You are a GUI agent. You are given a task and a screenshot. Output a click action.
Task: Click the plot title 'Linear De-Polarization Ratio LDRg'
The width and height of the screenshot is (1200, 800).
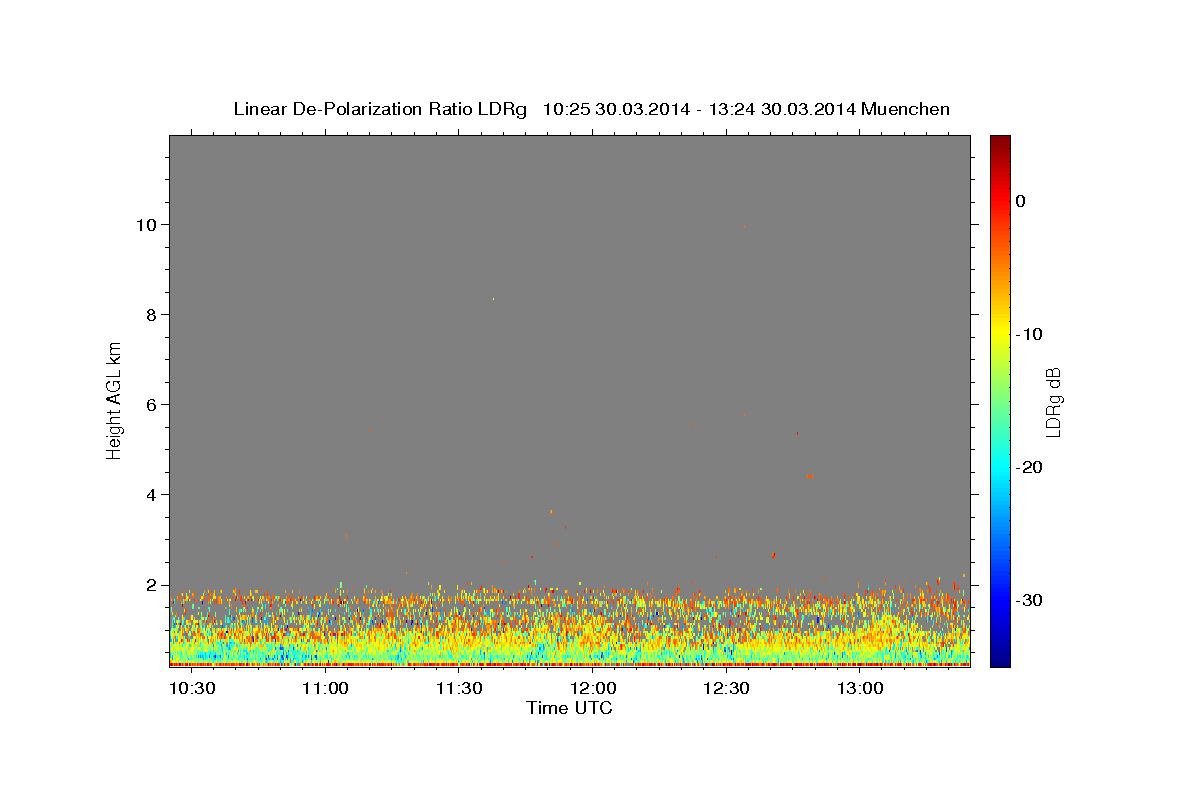(380, 109)
